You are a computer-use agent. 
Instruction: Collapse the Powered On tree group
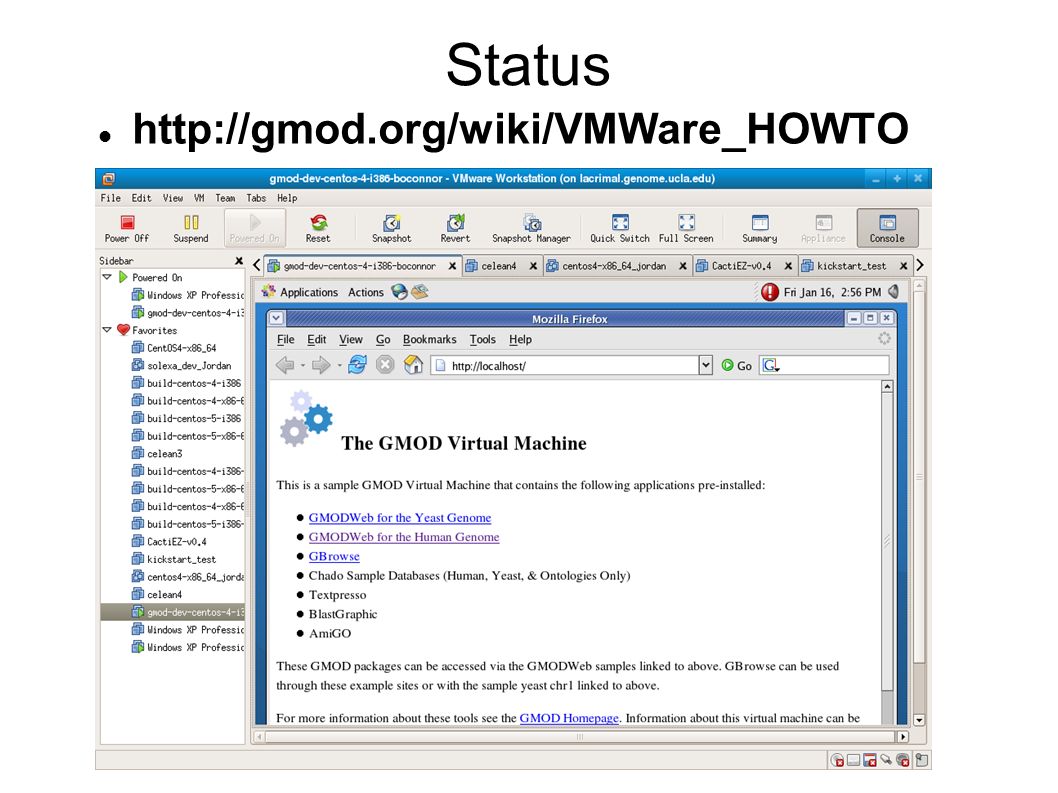(x=107, y=277)
